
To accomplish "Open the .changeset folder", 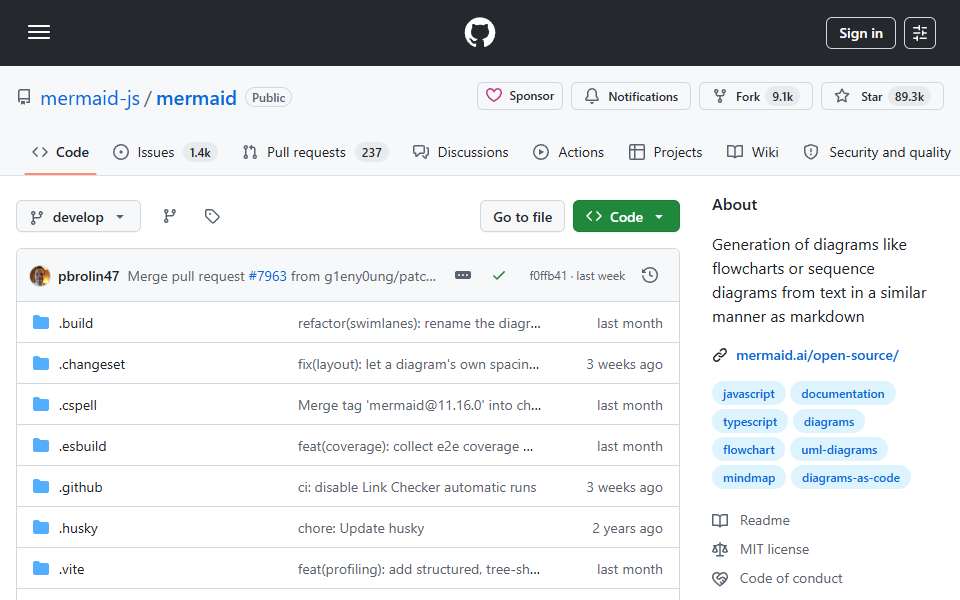I will pyautogui.click(x=92, y=364).
